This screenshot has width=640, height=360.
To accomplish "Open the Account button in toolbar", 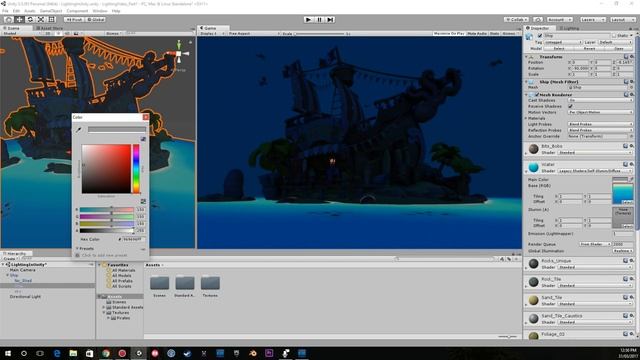I will click(x=560, y=19).
